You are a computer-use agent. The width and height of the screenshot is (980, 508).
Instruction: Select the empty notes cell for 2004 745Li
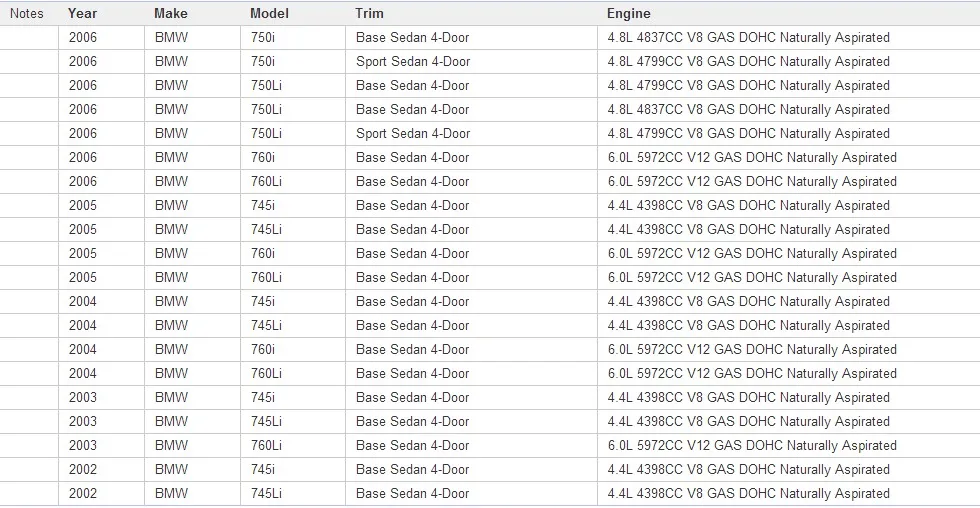click(x=29, y=326)
